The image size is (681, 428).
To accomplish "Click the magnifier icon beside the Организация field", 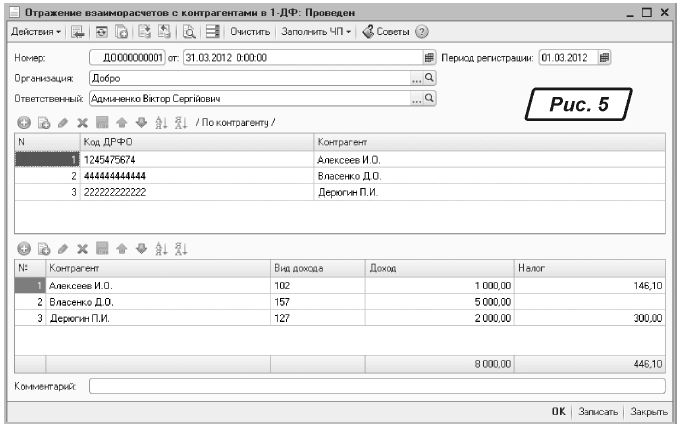I will (431, 77).
